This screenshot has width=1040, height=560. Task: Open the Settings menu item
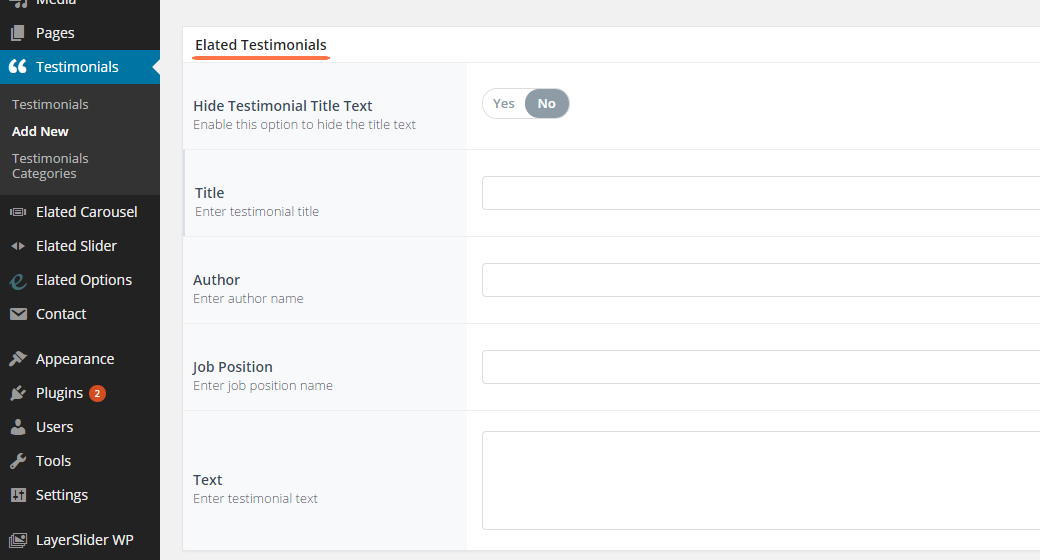61,495
